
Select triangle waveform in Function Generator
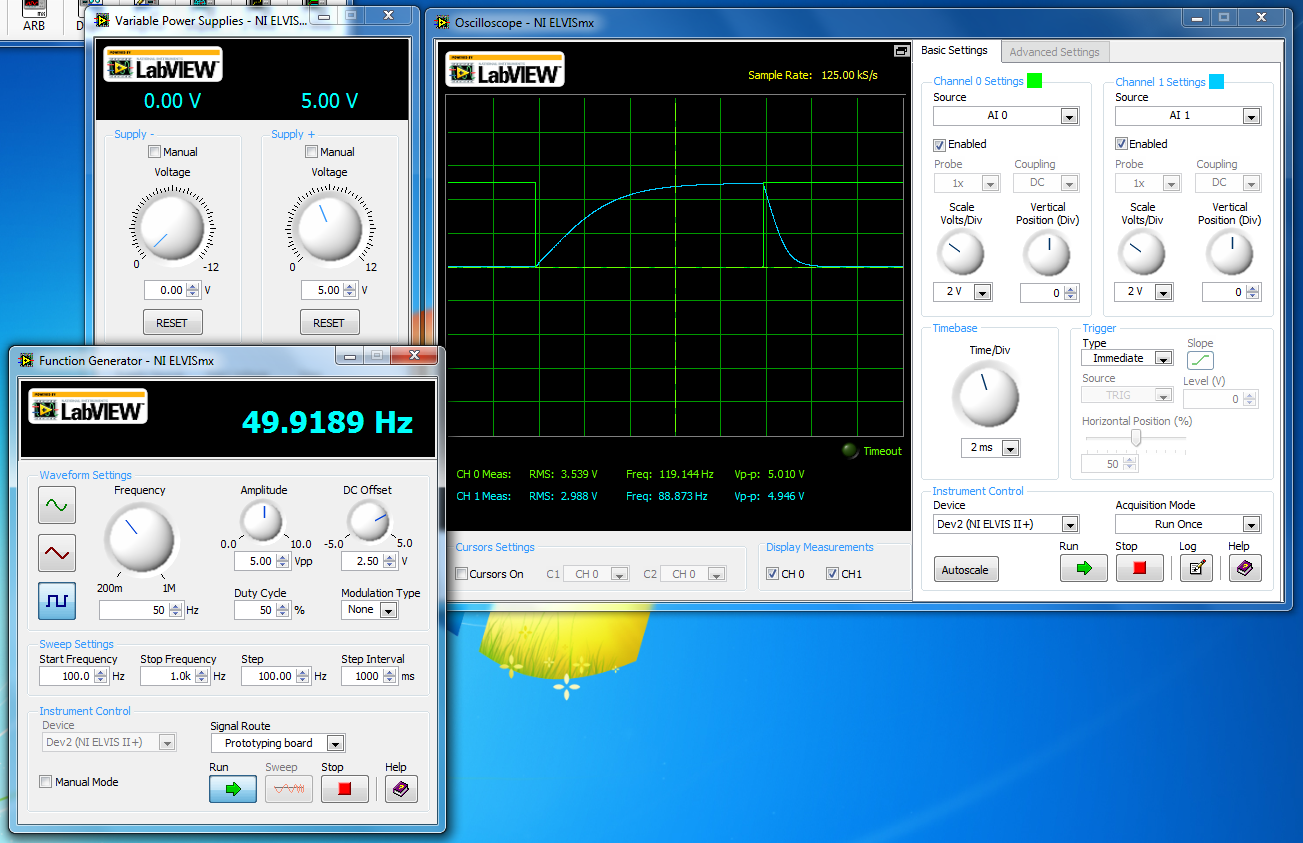tap(57, 553)
